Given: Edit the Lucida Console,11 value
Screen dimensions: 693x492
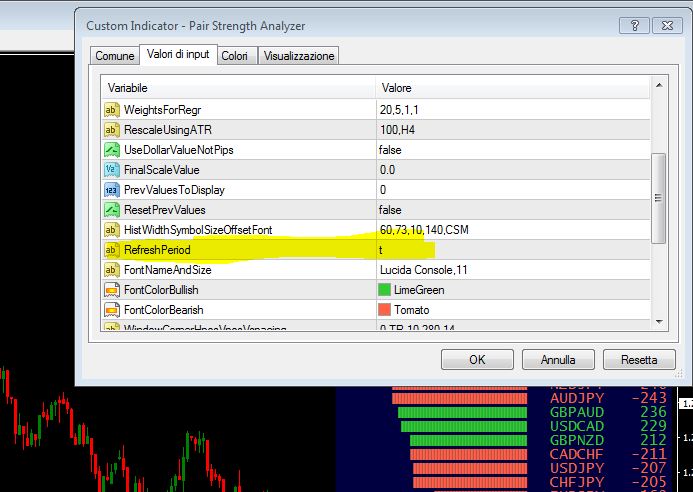Looking at the screenshot, I should coord(513,270).
